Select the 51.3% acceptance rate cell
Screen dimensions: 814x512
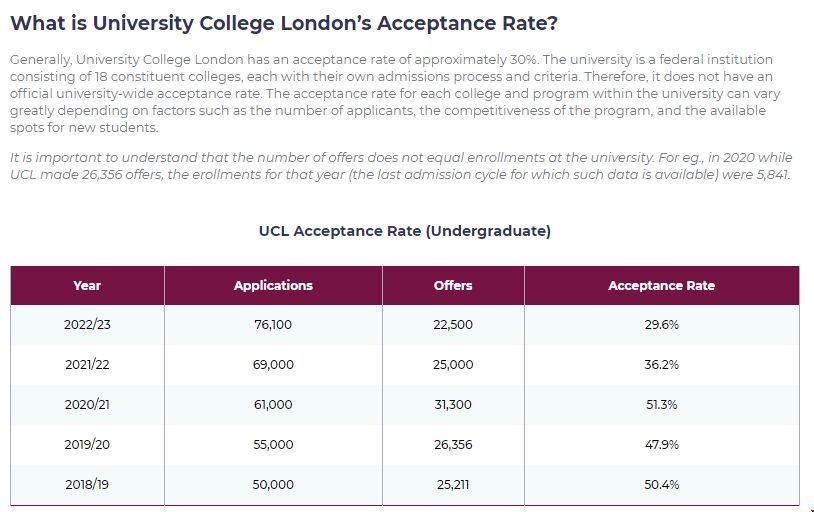pyautogui.click(x=661, y=405)
